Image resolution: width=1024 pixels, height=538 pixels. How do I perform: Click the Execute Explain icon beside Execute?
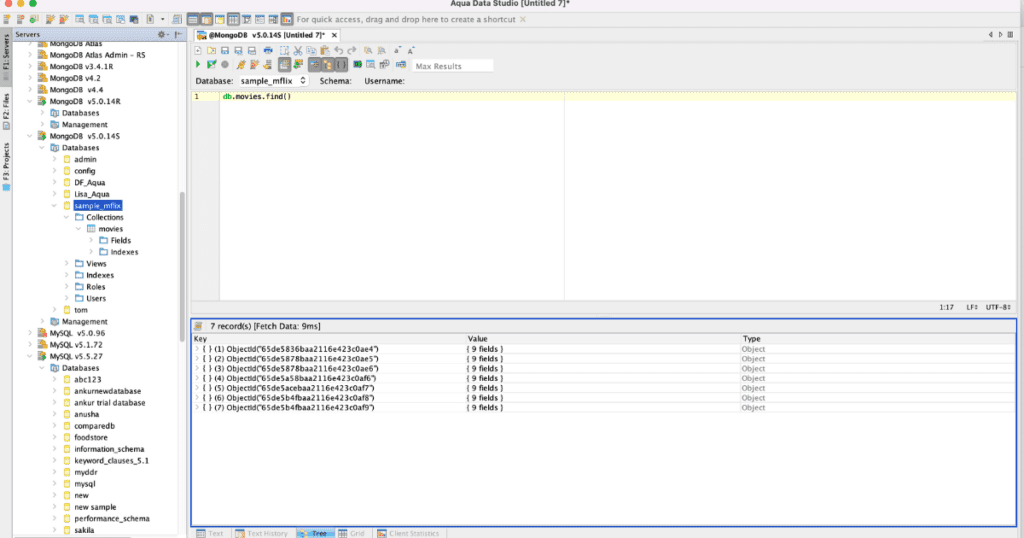pyautogui.click(x=212, y=65)
